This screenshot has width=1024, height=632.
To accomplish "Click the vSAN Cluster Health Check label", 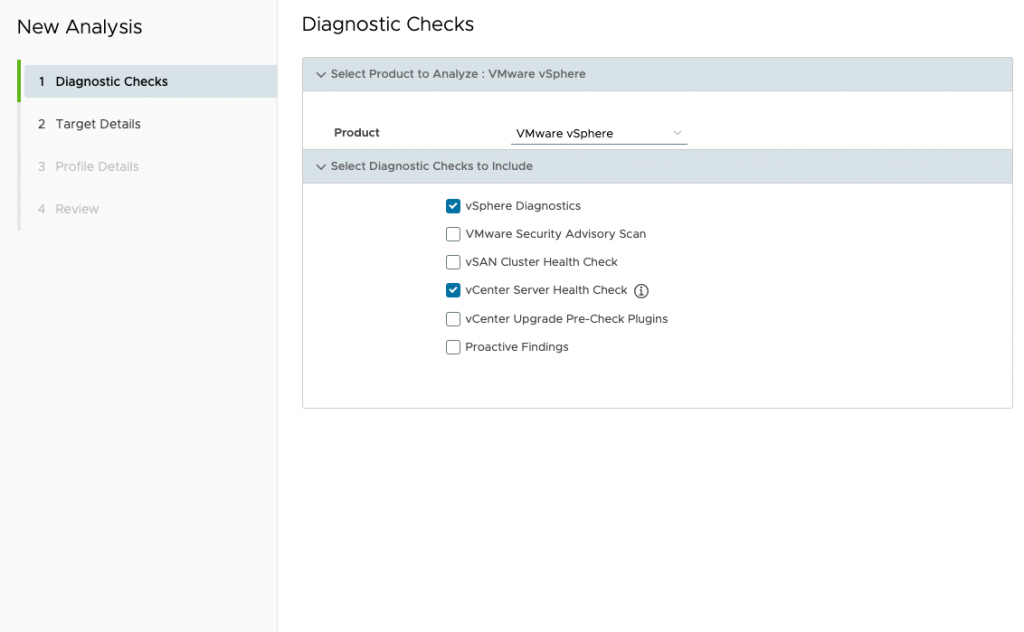I will tap(541, 262).
